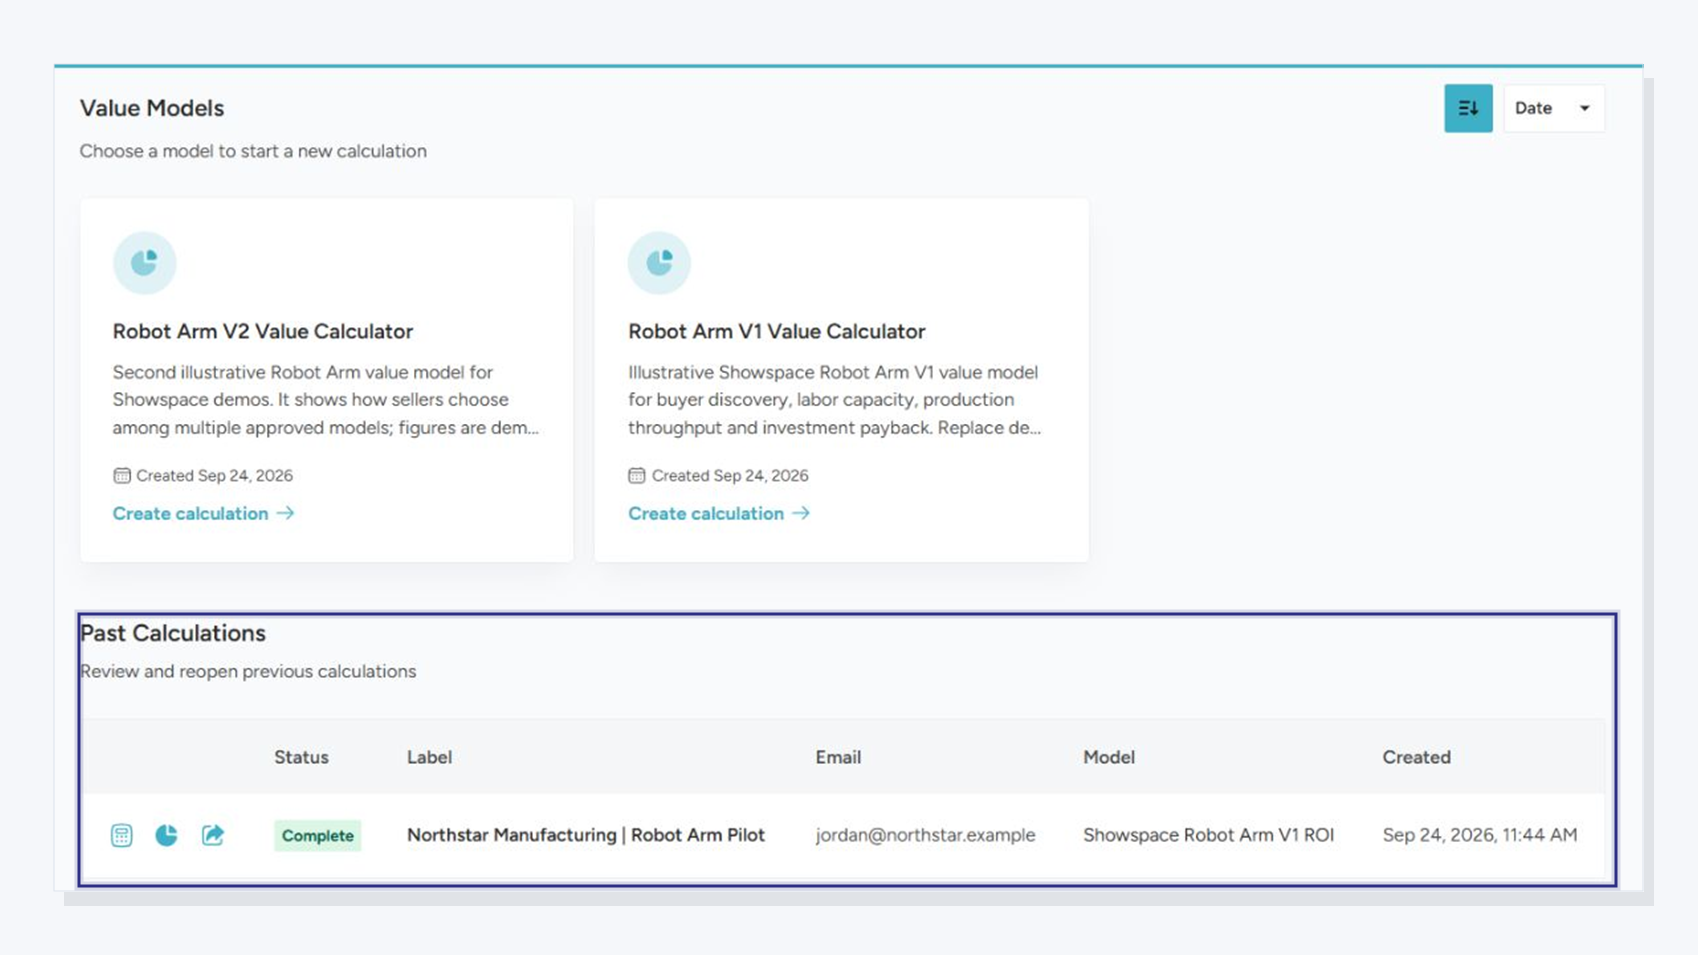
Task: Click the Sep 24, 2026, 11:44 AM cell
Action: (x=1480, y=835)
